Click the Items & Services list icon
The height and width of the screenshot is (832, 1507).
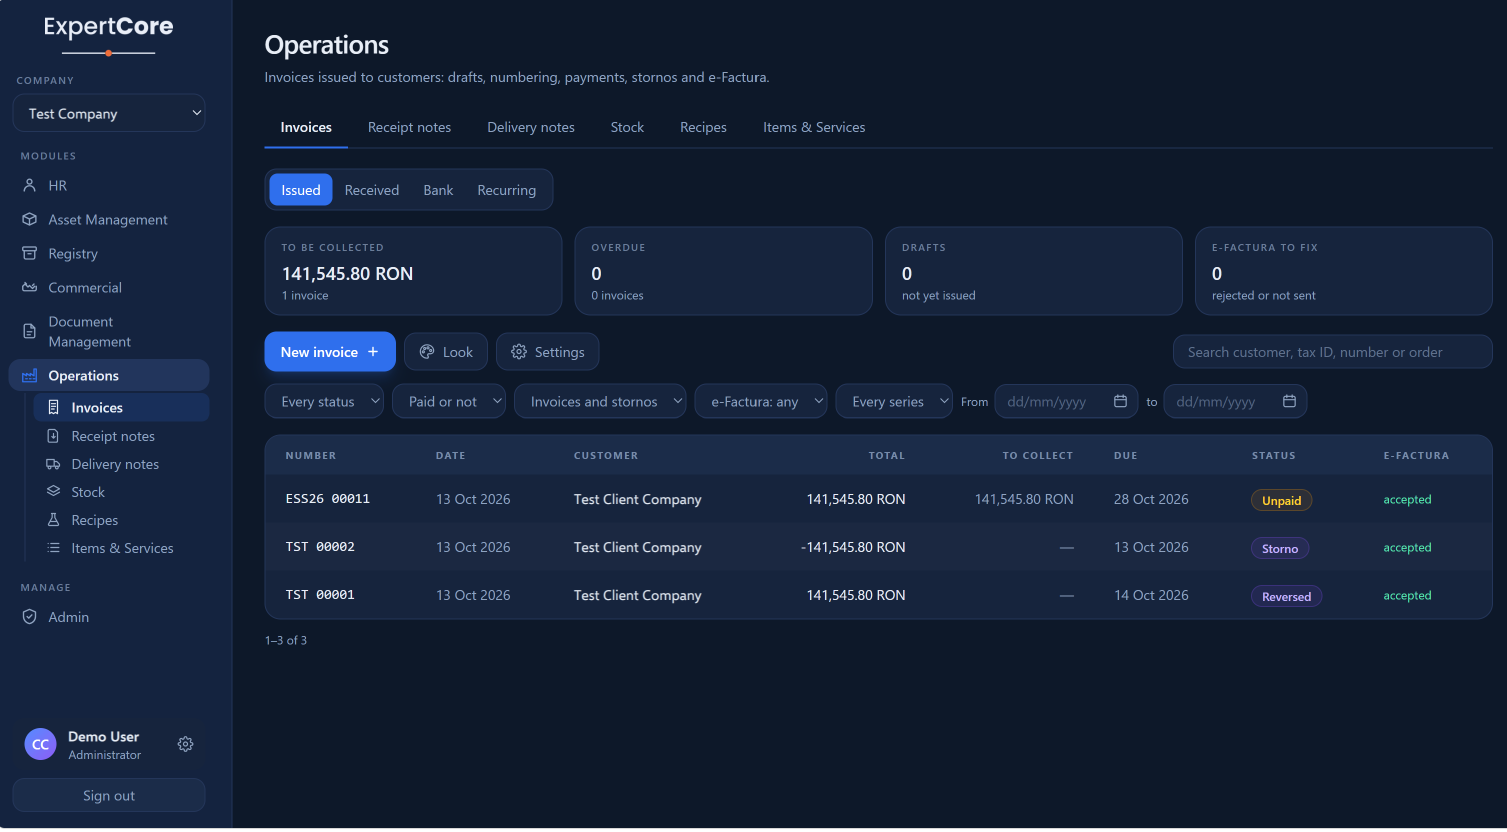[54, 548]
